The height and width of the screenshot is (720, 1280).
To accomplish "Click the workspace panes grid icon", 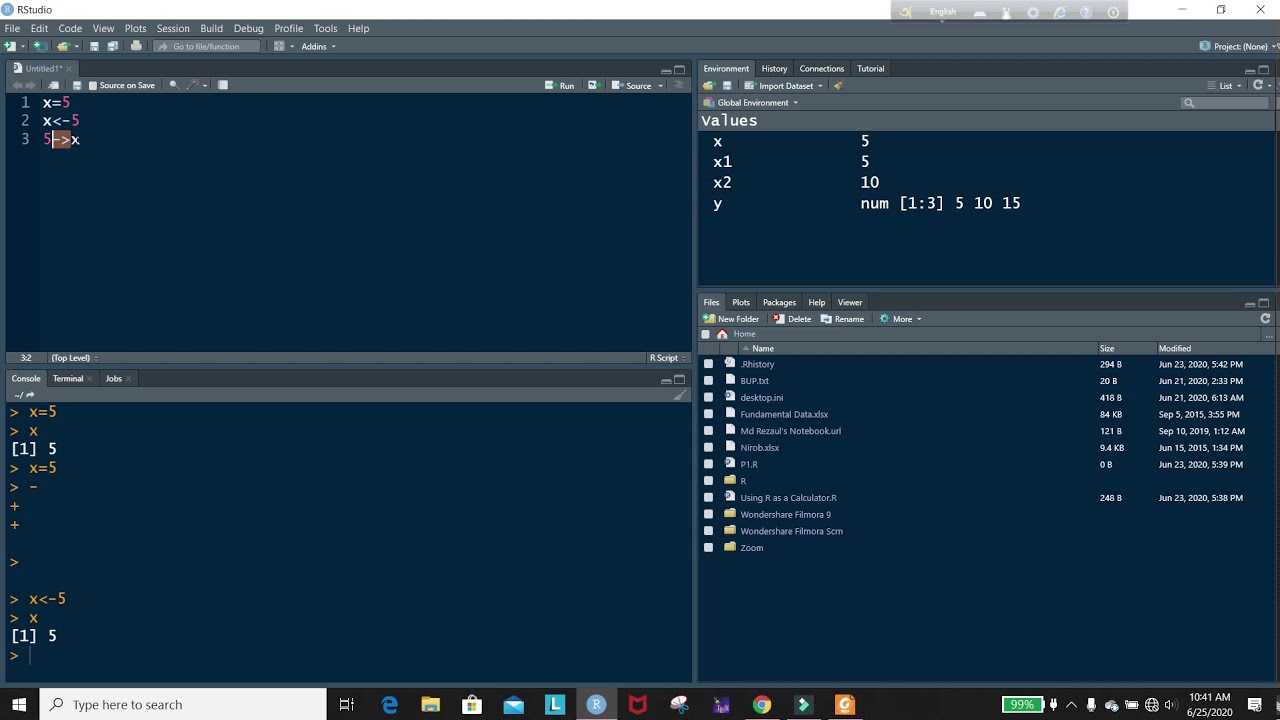I will 279,46.
